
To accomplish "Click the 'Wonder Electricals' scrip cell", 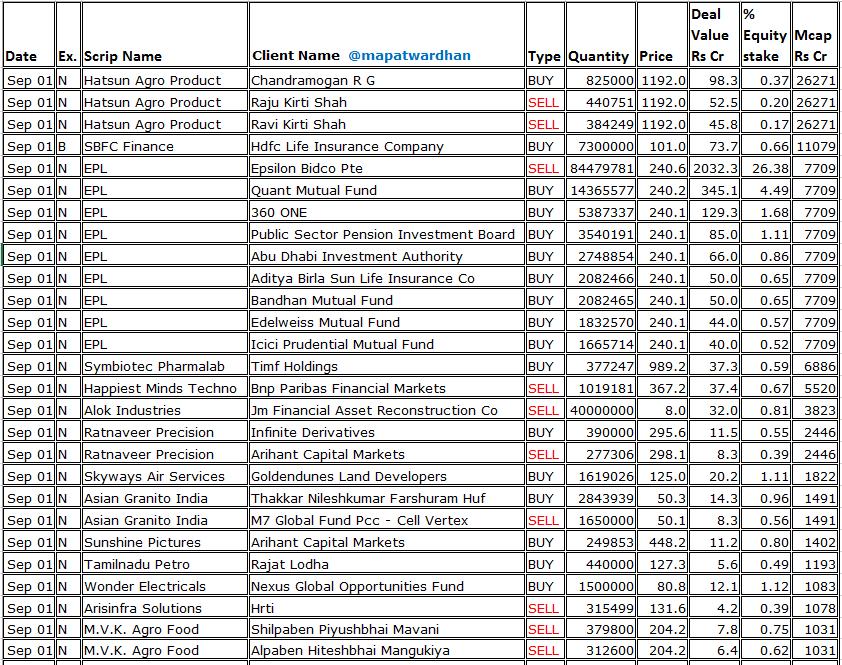I will (x=165, y=587).
